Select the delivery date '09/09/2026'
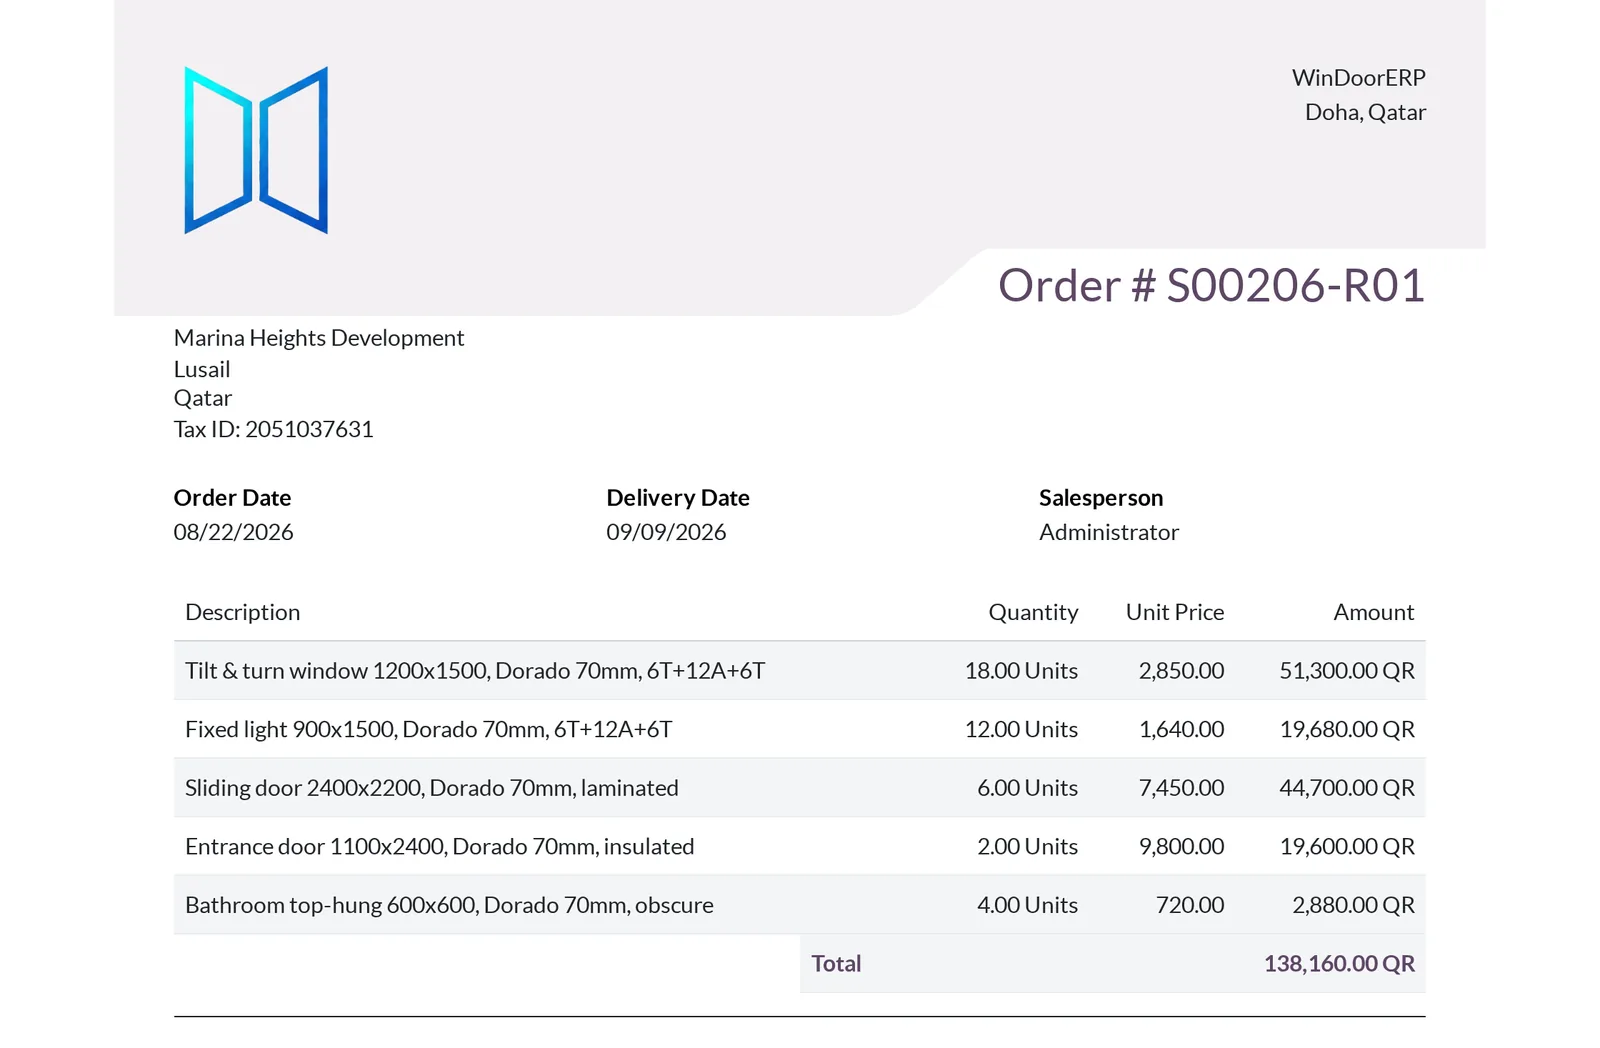1600x1048 pixels. [666, 532]
